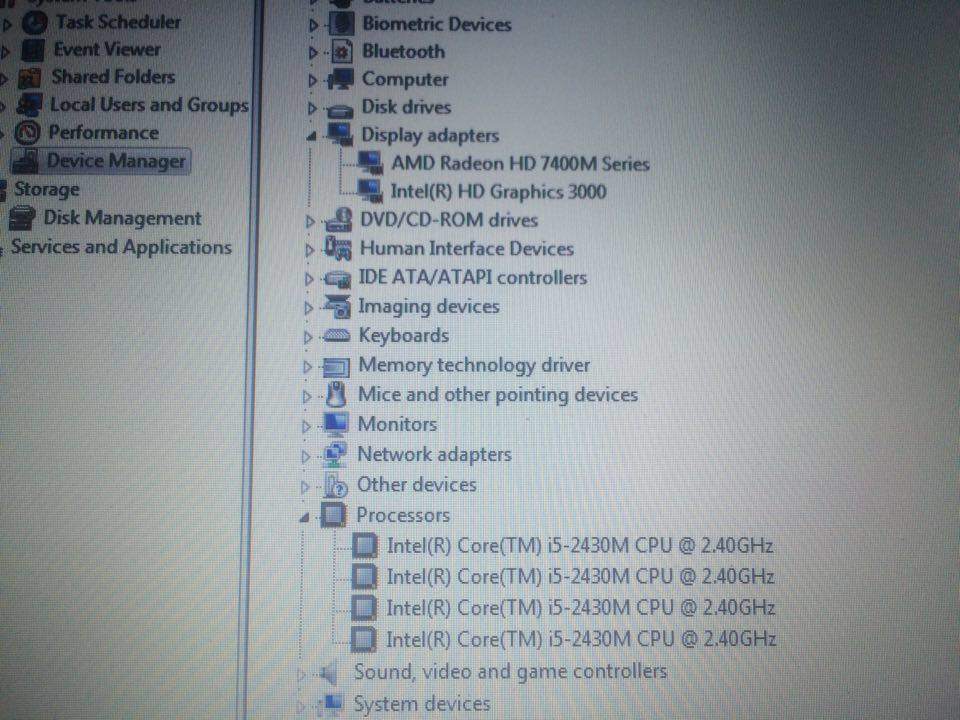Select Event Viewer in the left tree
The image size is (960, 720).
click(x=107, y=50)
